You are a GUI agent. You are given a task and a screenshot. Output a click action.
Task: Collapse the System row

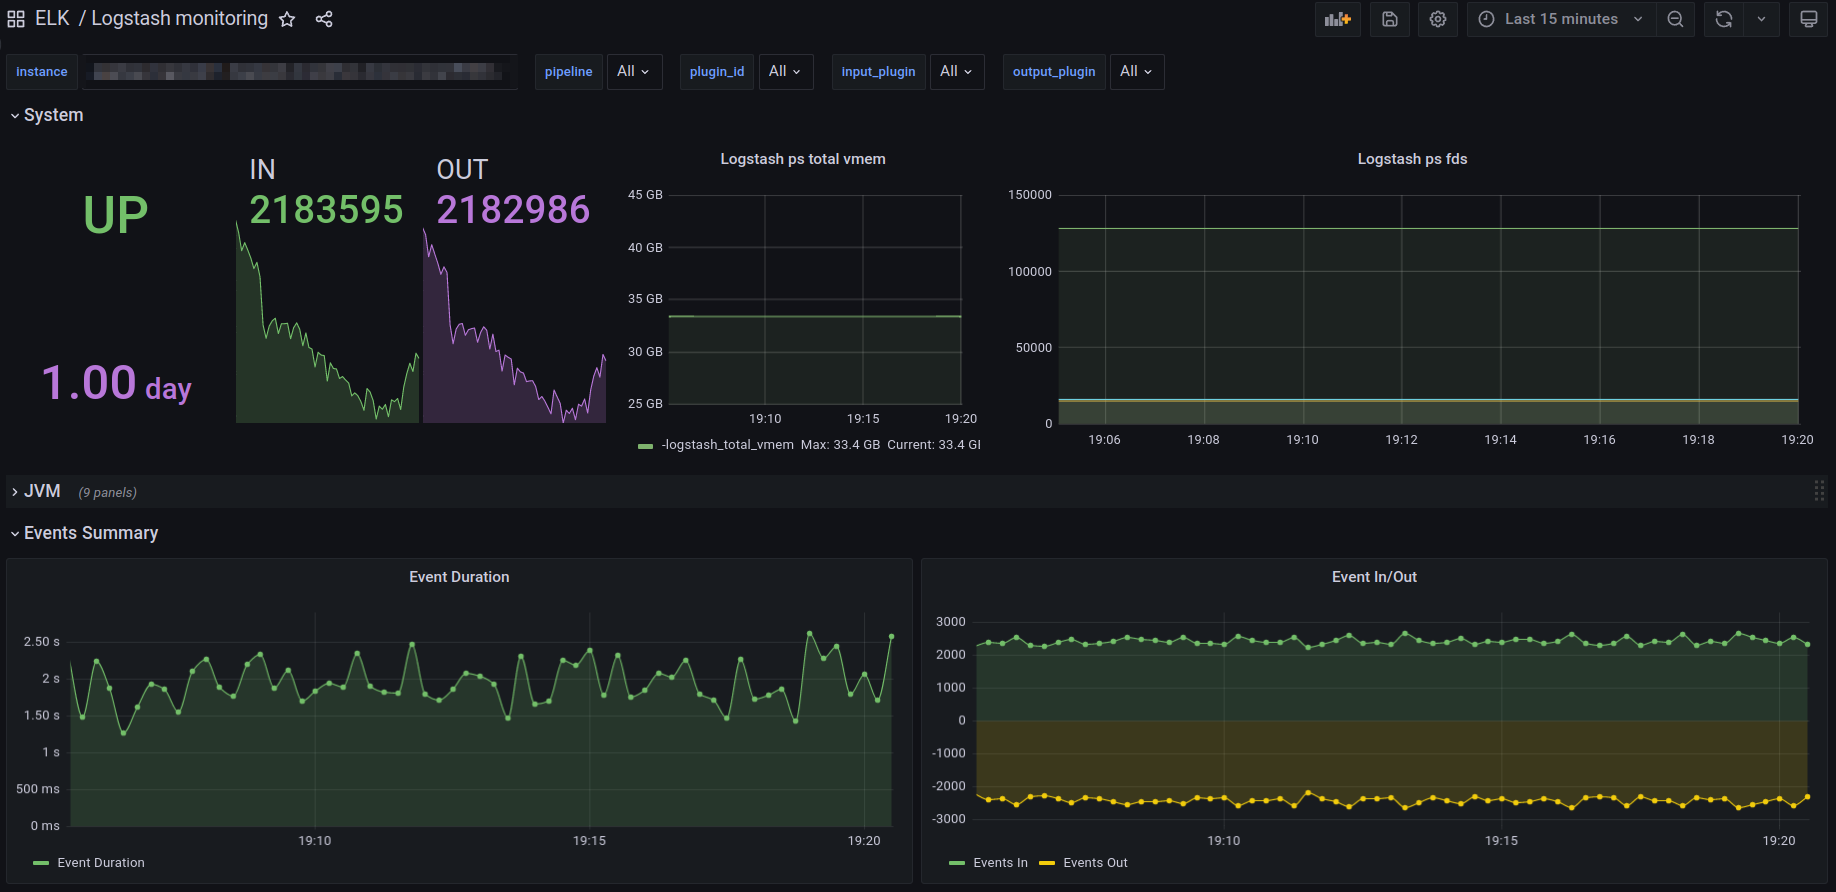[x=53, y=115]
